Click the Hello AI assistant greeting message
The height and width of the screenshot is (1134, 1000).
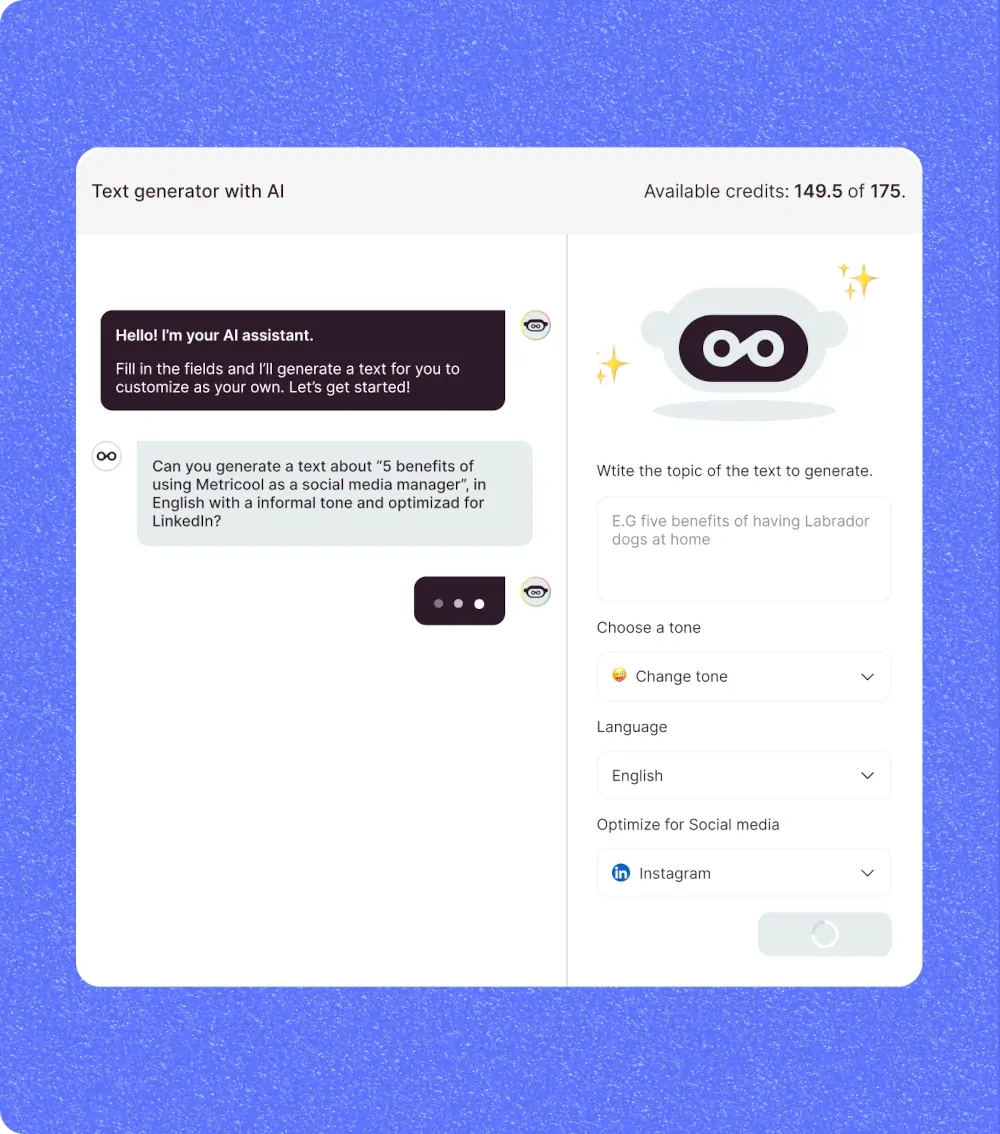coord(302,360)
